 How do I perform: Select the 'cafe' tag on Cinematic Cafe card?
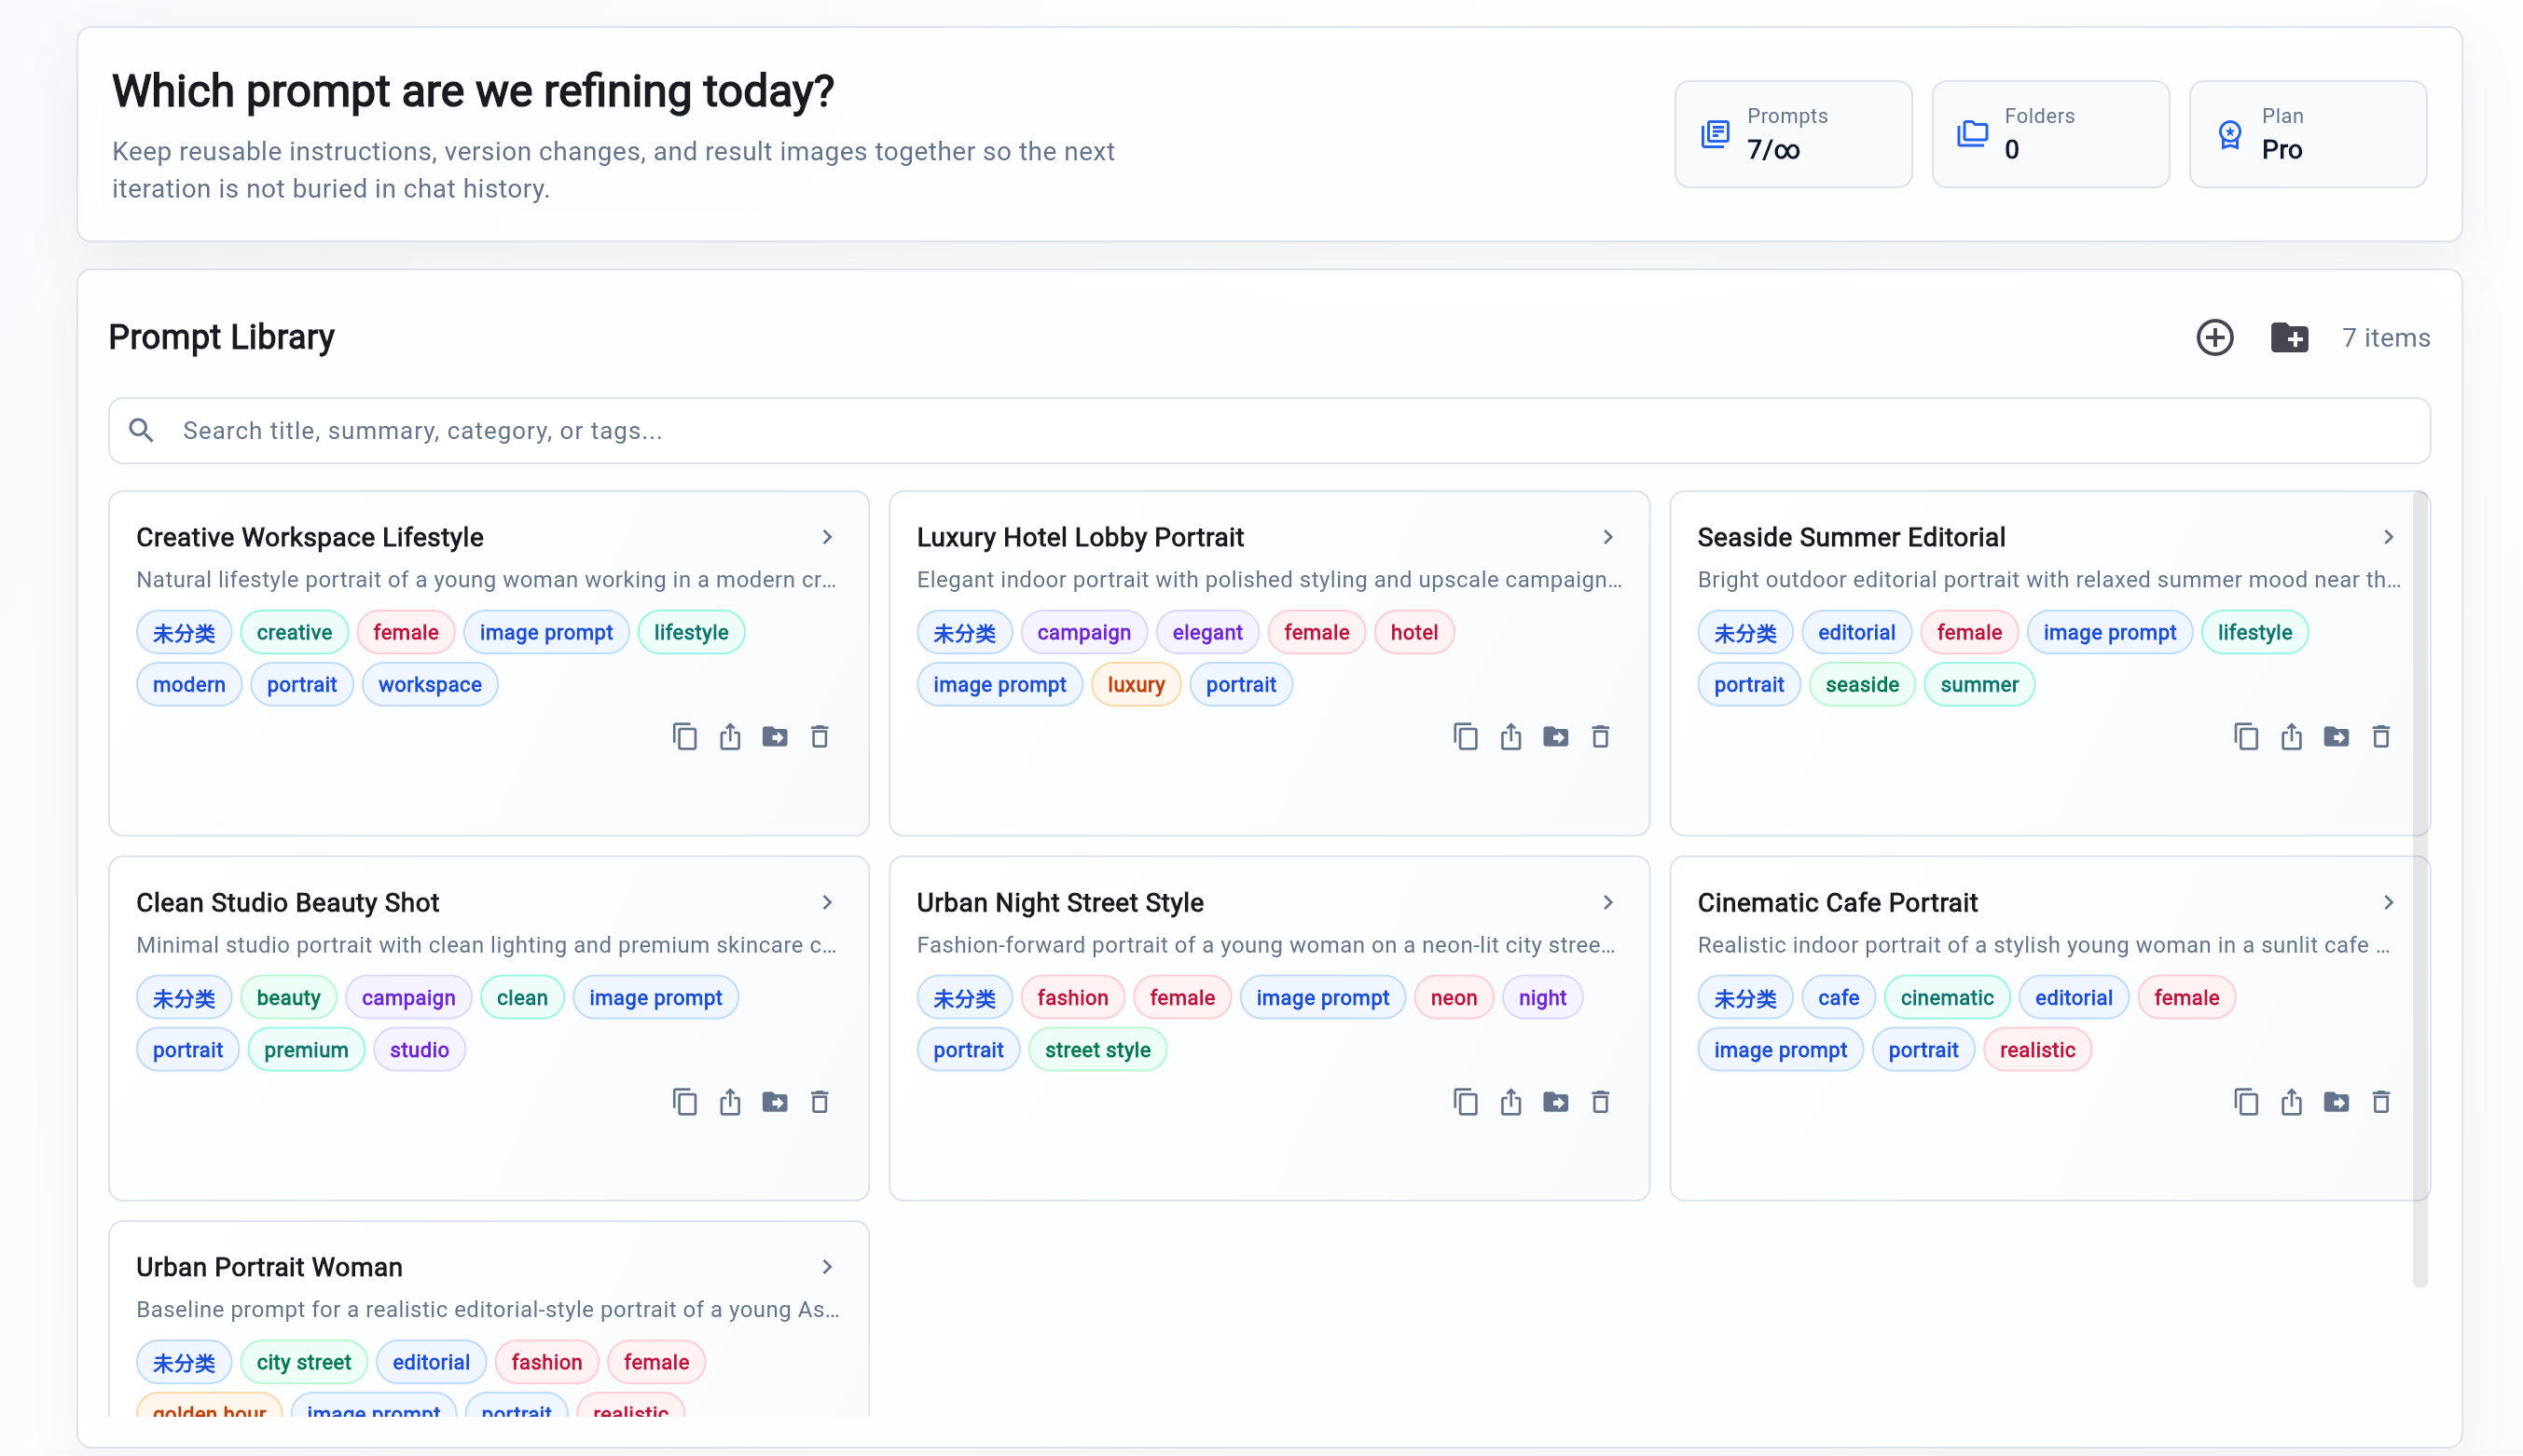tap(1838, 998)
